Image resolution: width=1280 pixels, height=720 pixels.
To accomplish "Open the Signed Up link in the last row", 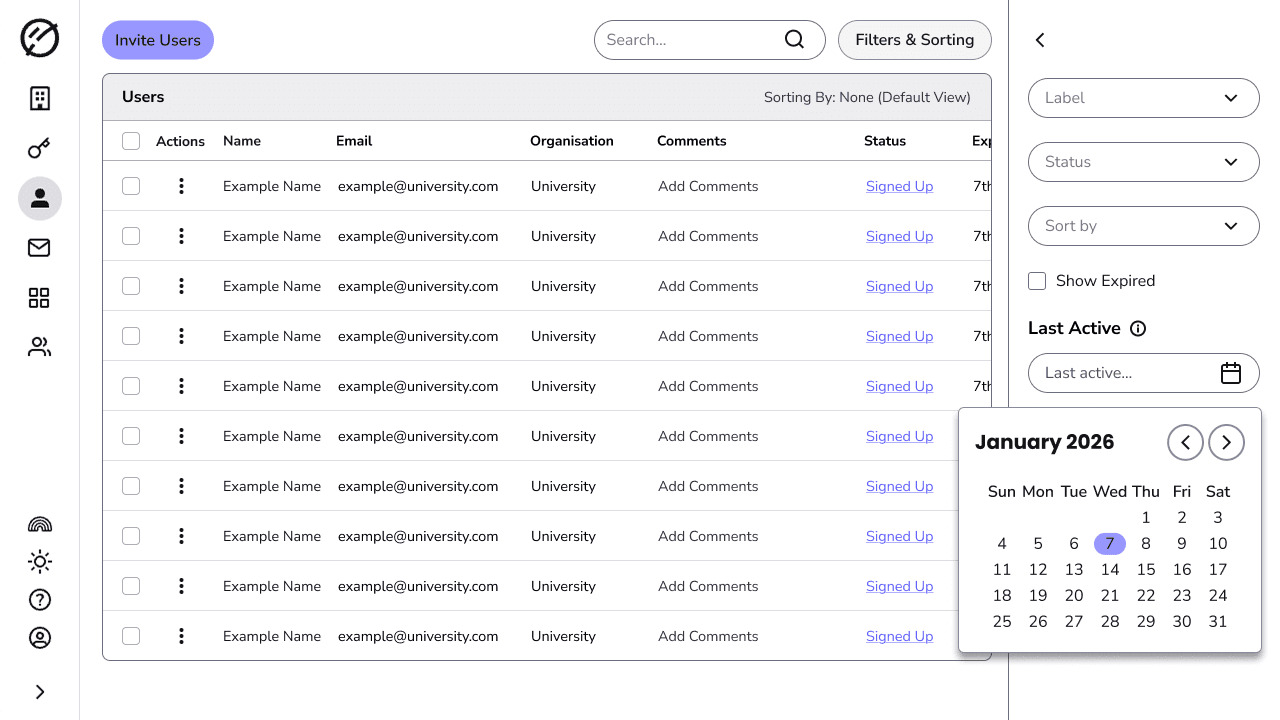I will coord(899,636).
